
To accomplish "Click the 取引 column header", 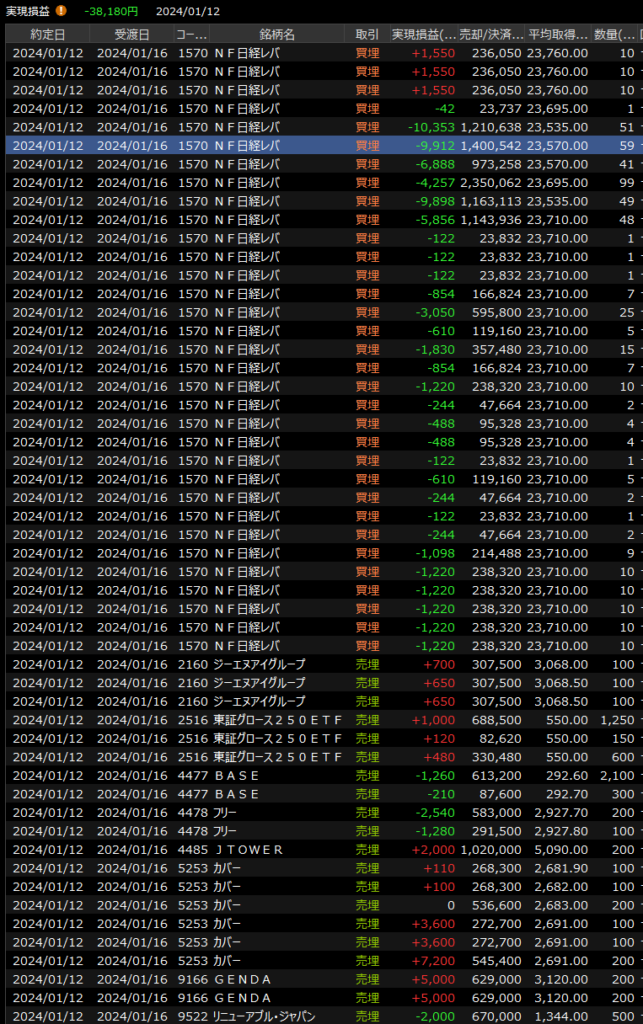I will (367, 34).
